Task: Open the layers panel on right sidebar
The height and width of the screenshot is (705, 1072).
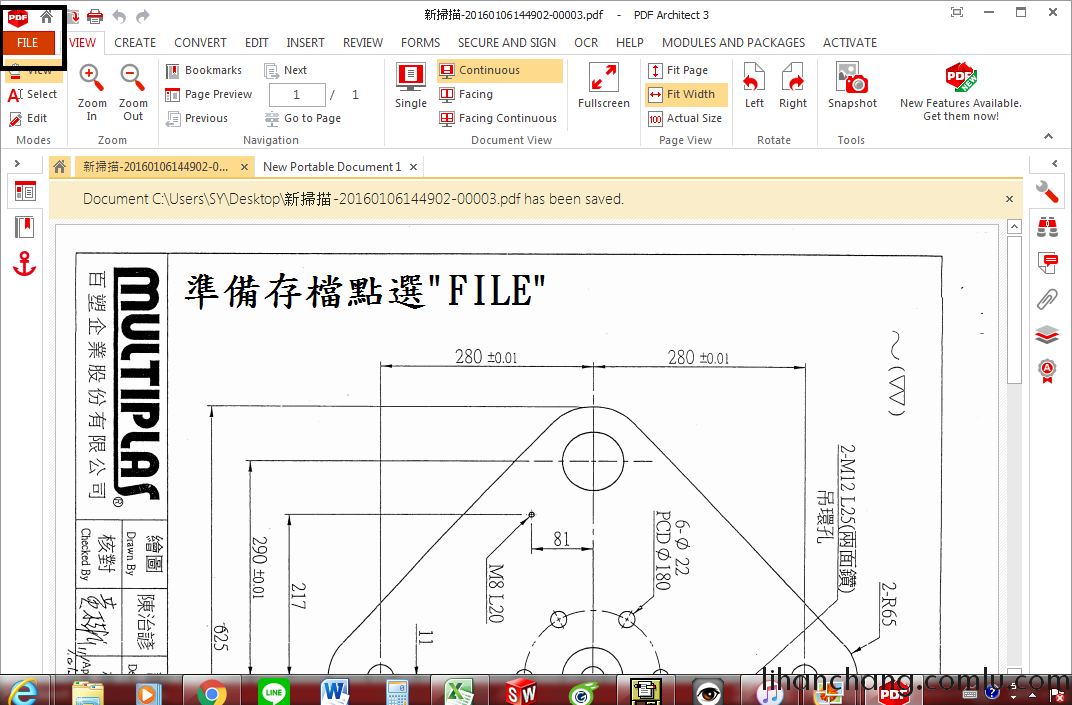Action: pos(1047,334)
